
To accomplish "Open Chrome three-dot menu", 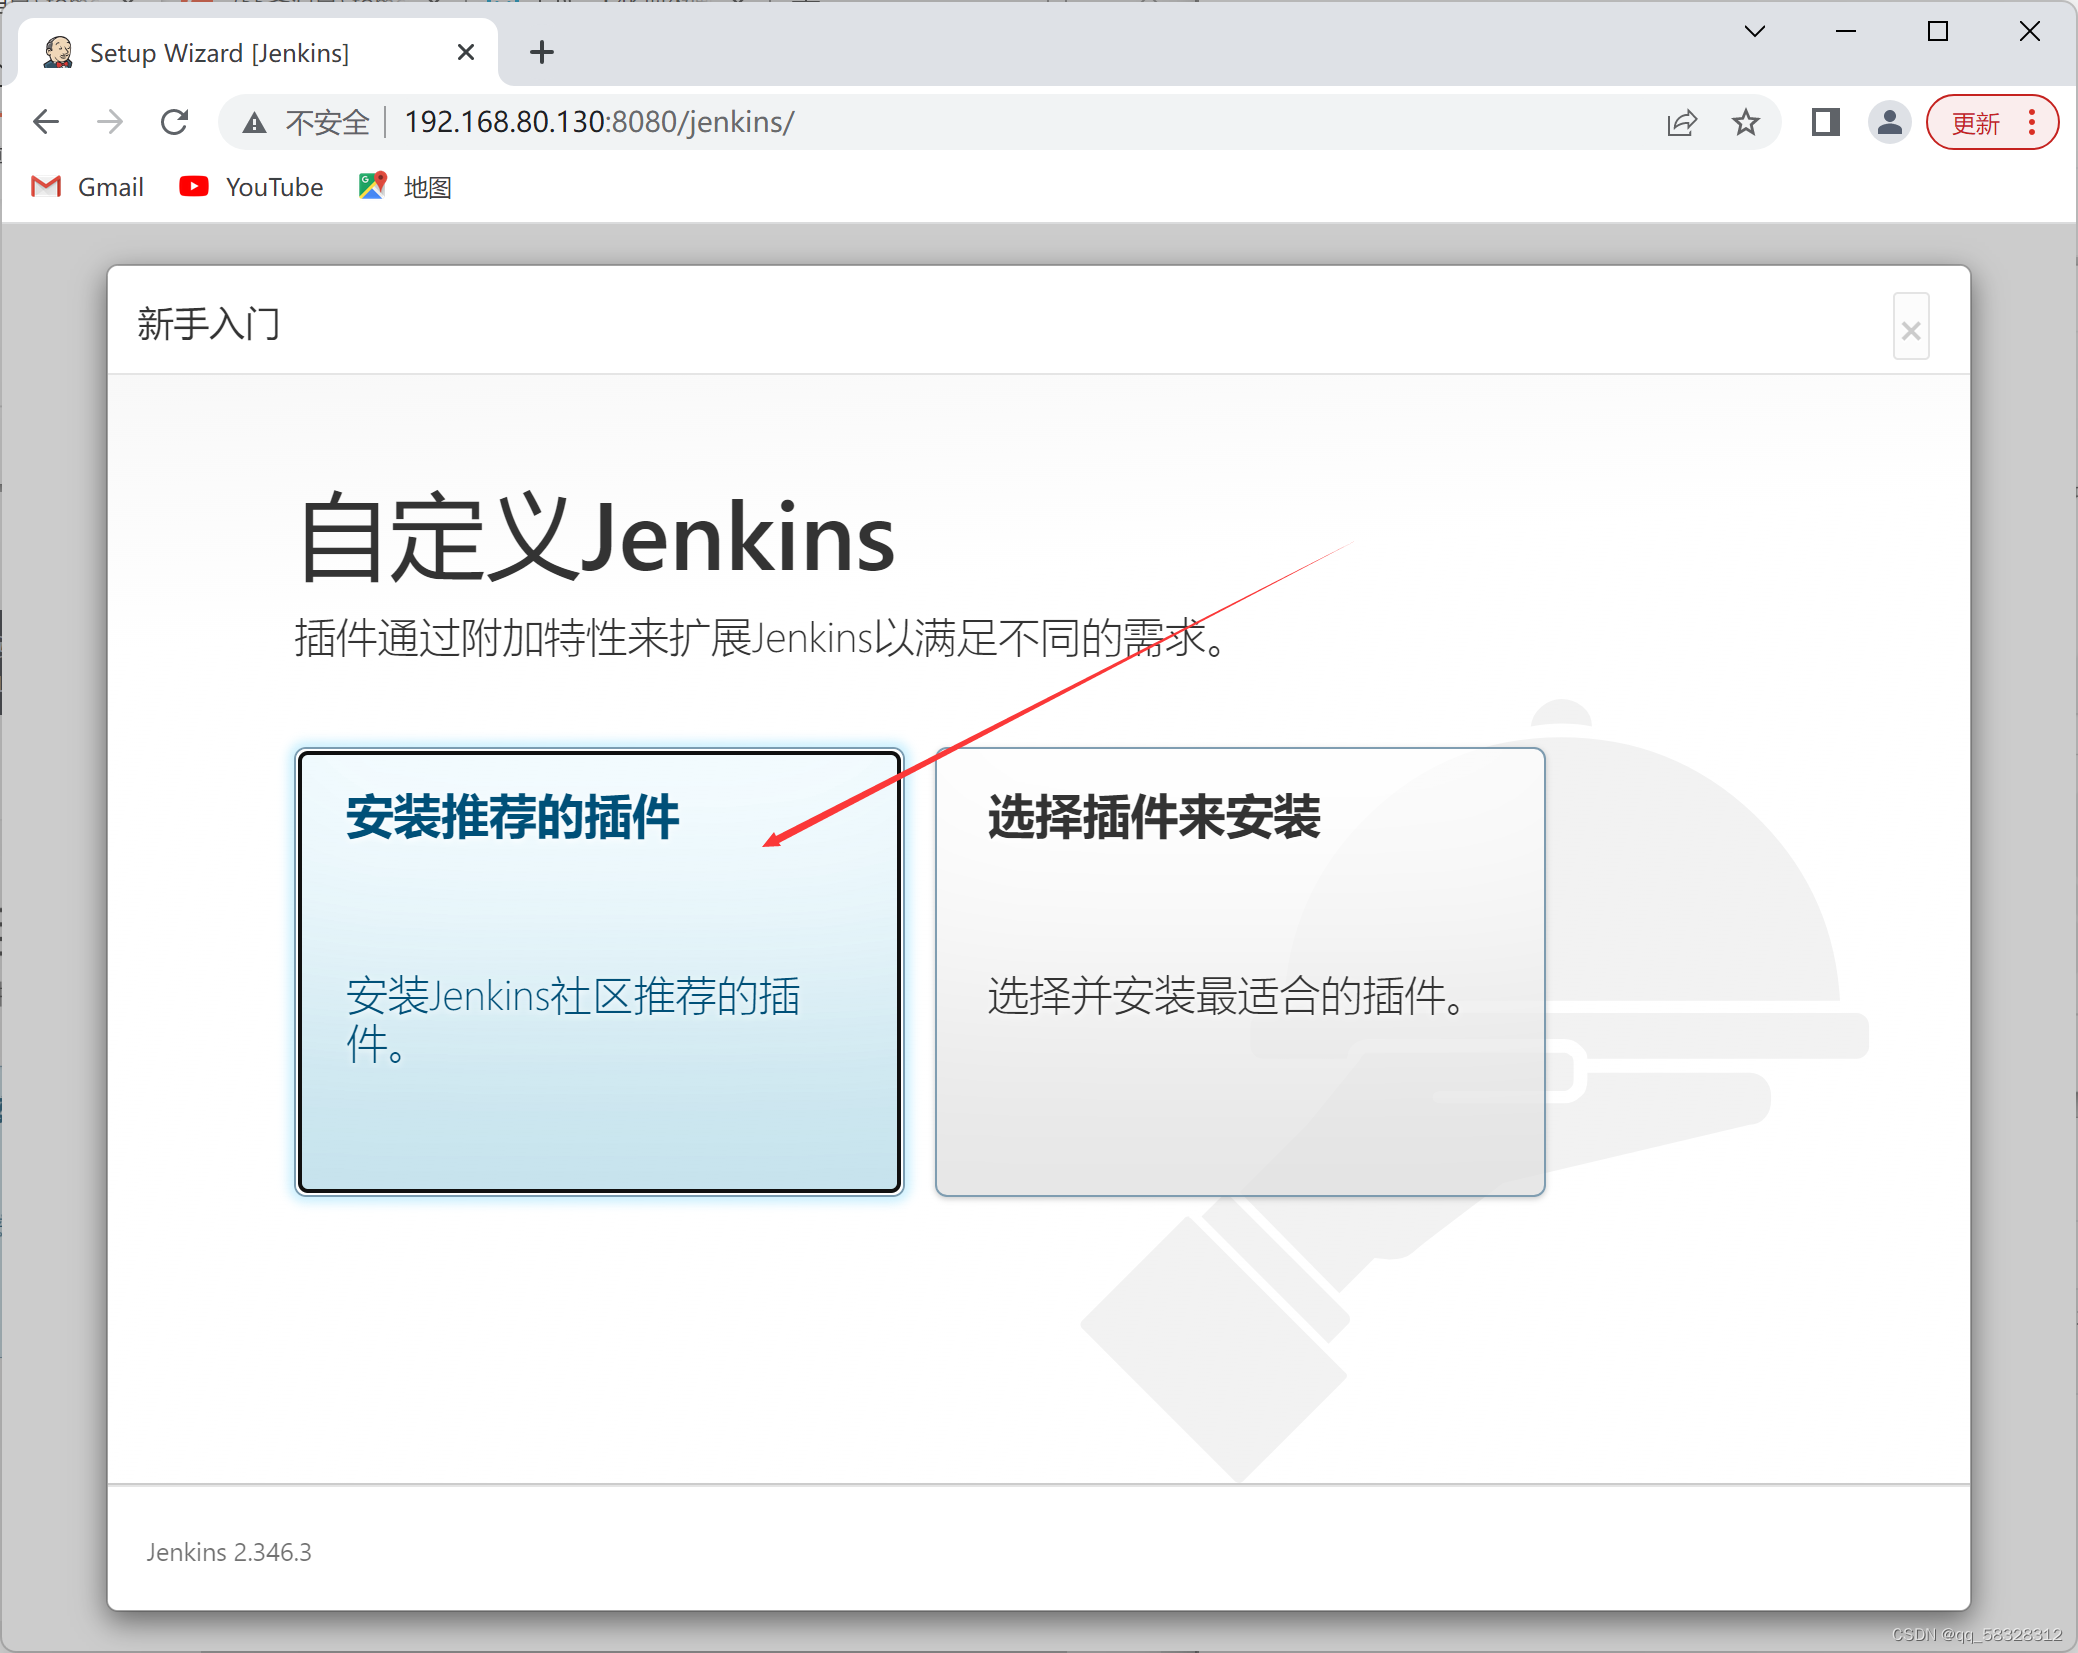I will [x=2032, y=122].
